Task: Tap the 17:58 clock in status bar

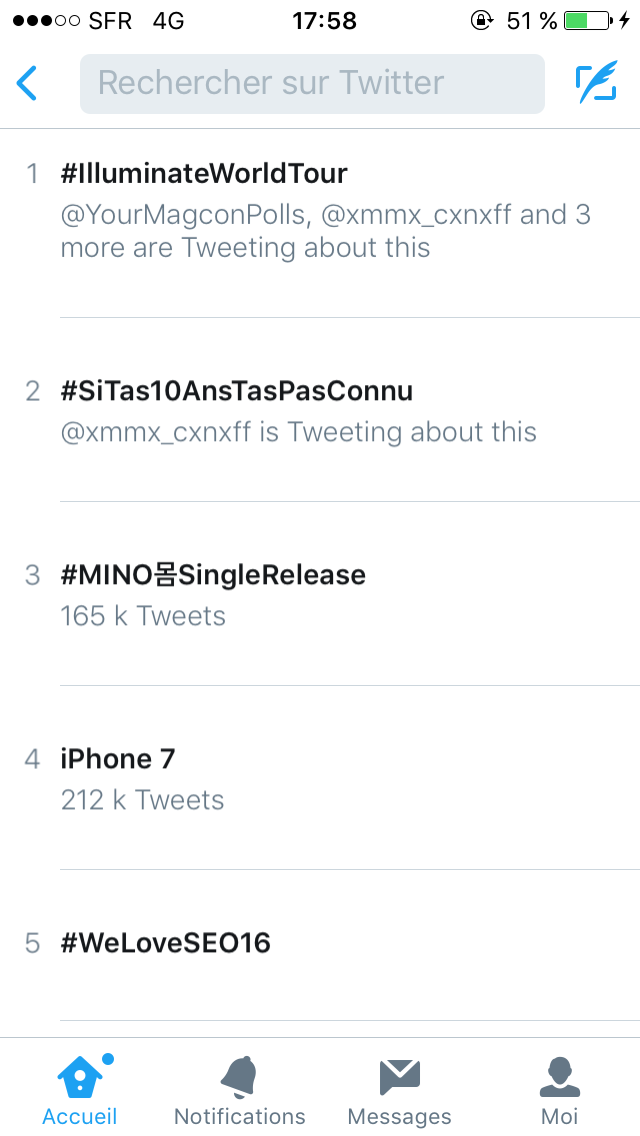Action: tap(325, 20)
